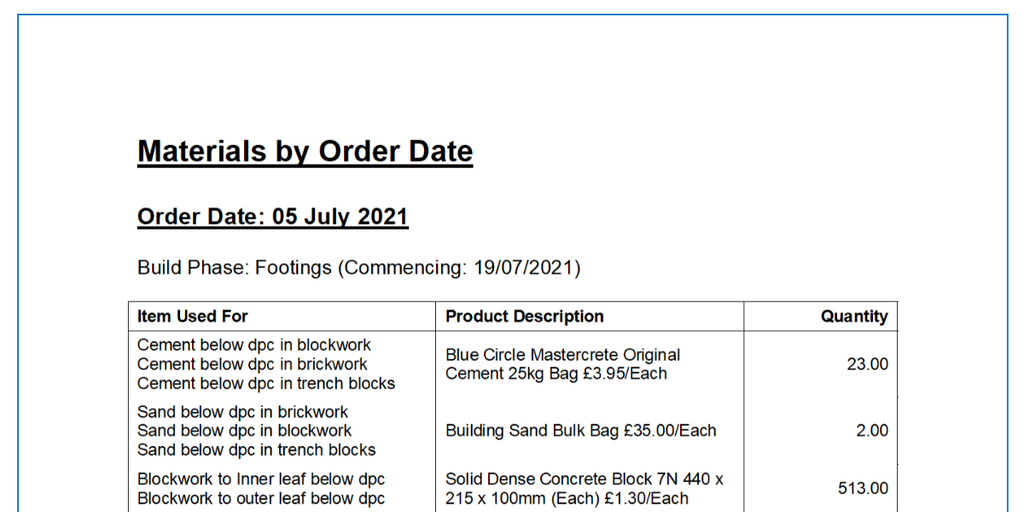Select the 'Quantity' column header
The width and height of the screenshot is (1024, 512).
854,316
